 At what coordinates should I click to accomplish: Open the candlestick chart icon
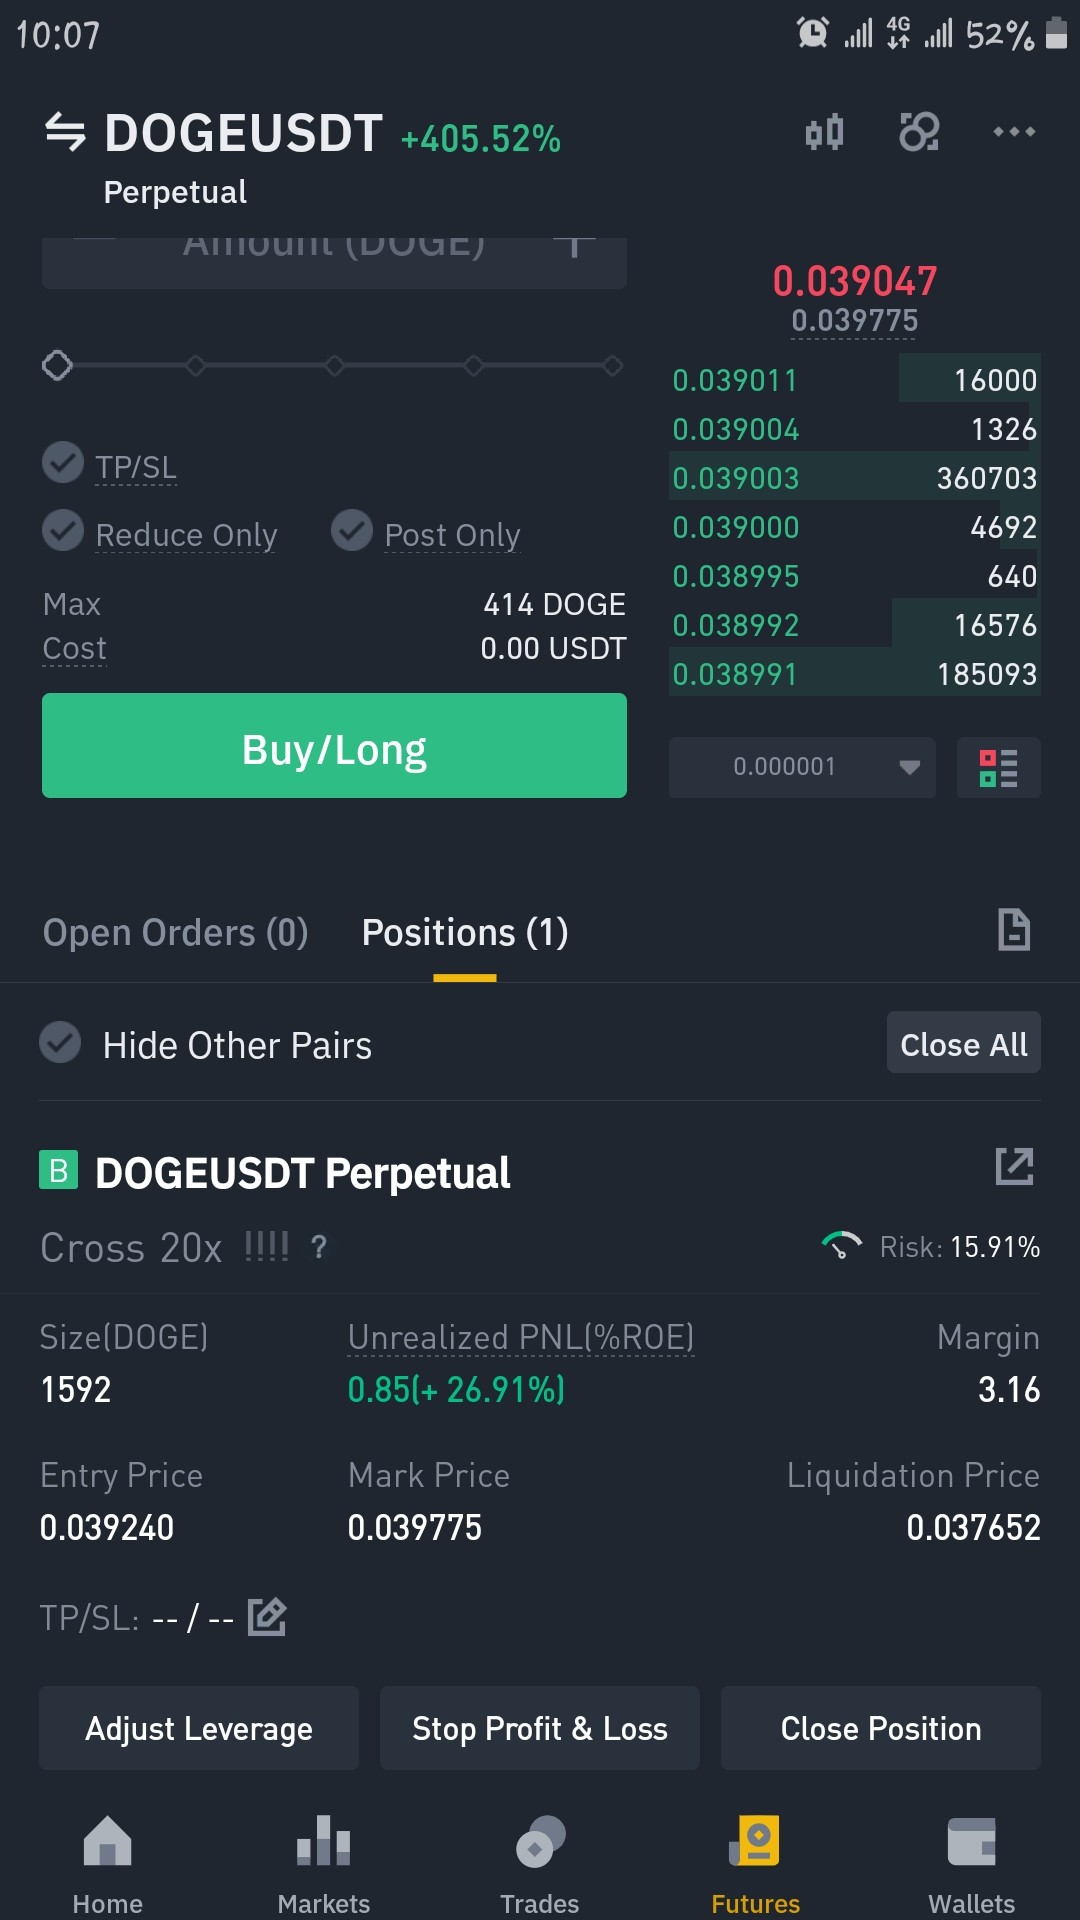tap(825, 132)
